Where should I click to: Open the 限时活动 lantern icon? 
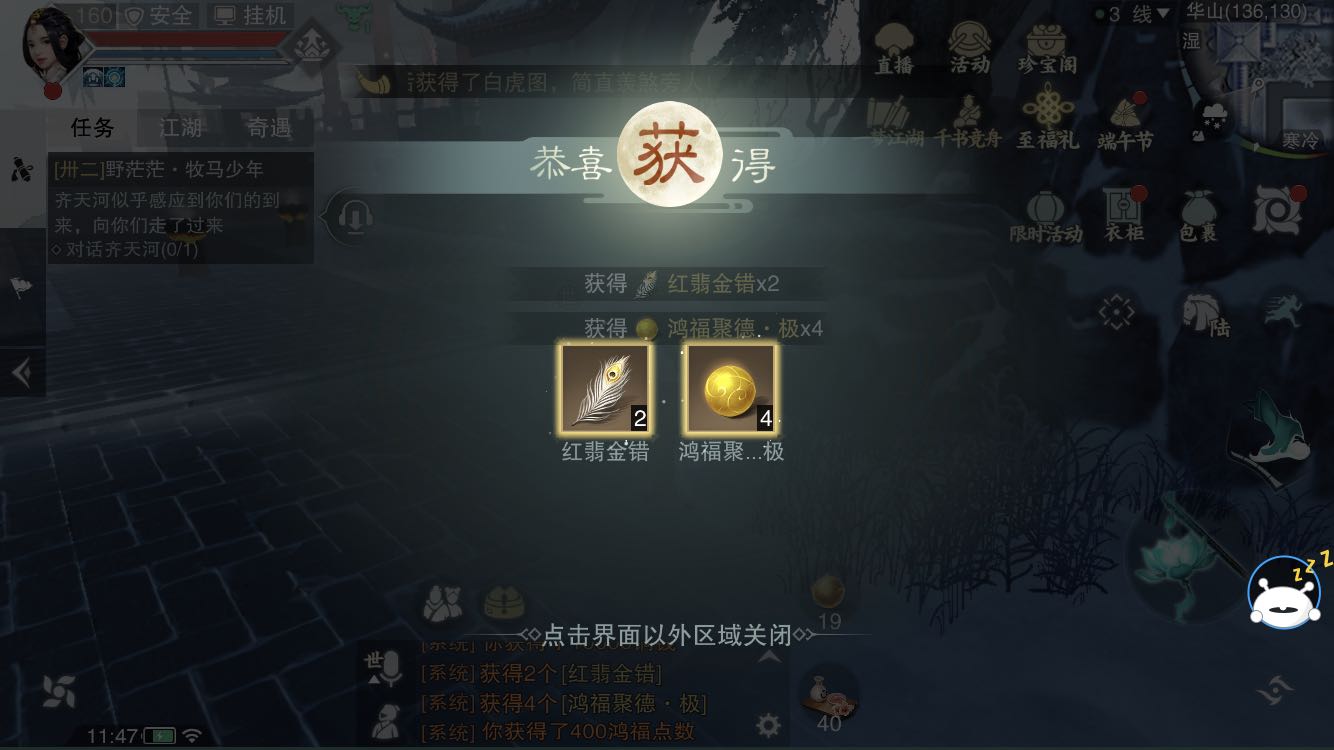pos(1045,215)
